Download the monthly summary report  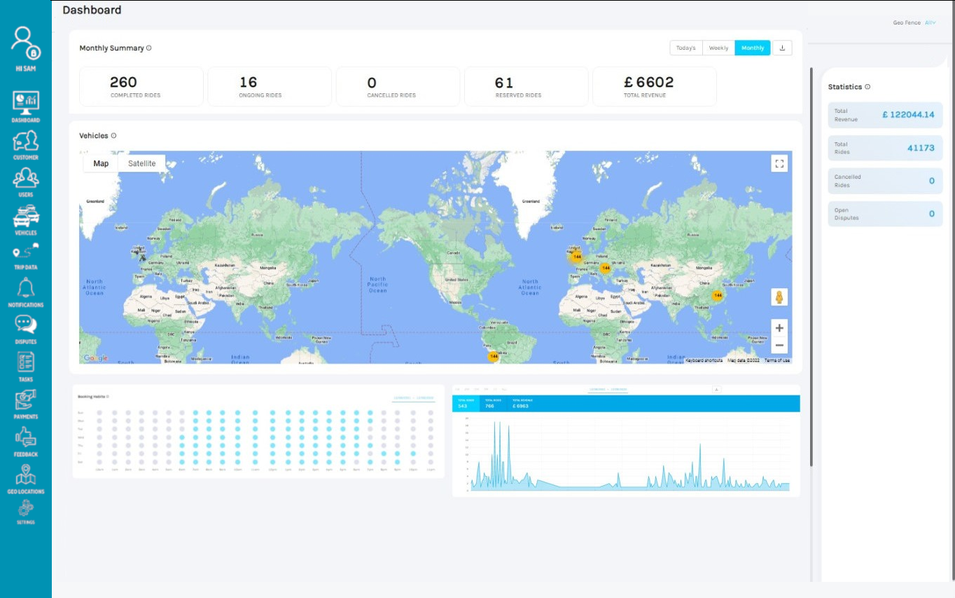click(782, 48)
